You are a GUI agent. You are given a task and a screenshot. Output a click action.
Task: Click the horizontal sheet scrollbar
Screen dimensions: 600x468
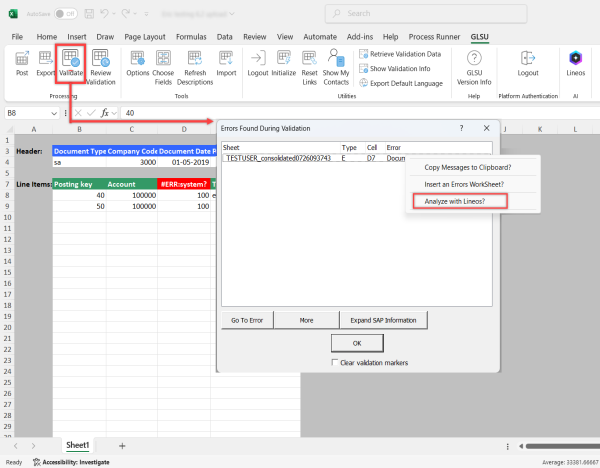[x=562, y=446]
